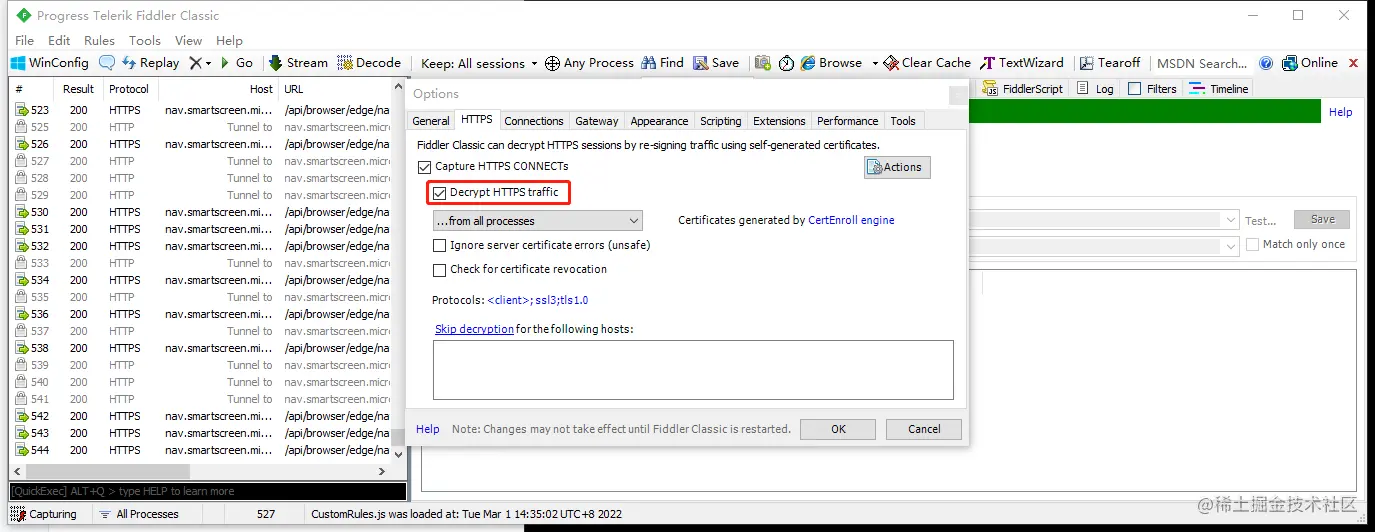Viewport: 1375px width, 532px height.
Task: Click Tearoff in the toolbar
Action: pos(1109,63)
